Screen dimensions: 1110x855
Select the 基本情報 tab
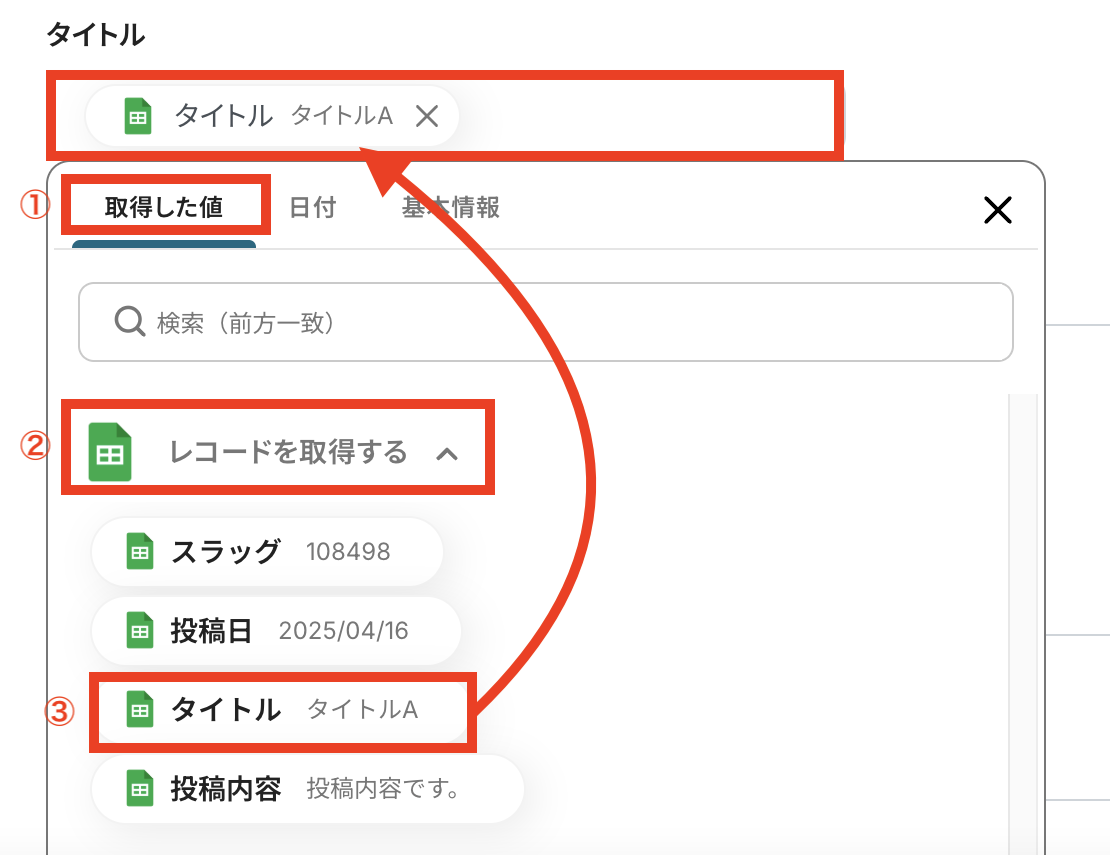(x=450, y=208)
